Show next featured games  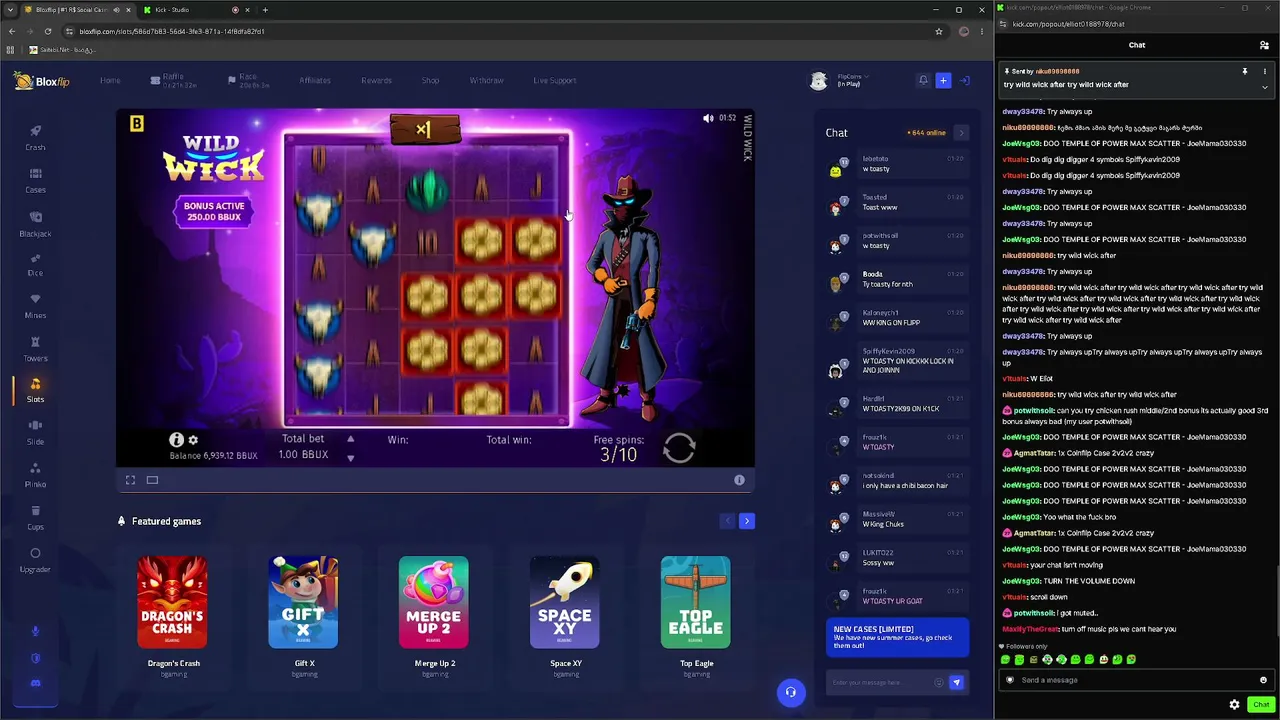pos(746,521)
